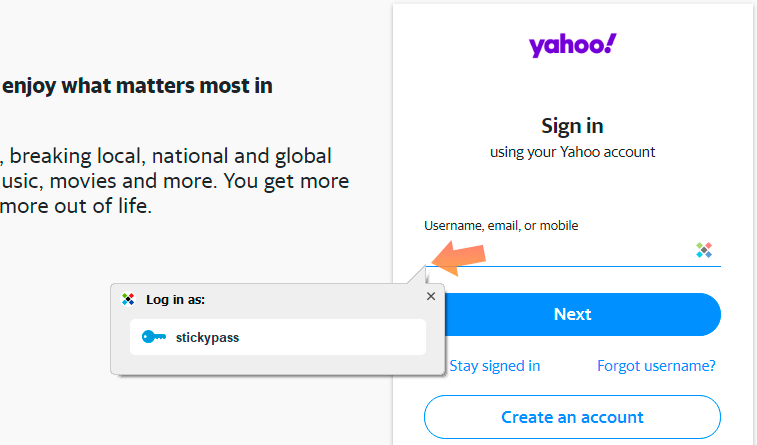Open Sticky Password icon inside username field

[704, 250]
